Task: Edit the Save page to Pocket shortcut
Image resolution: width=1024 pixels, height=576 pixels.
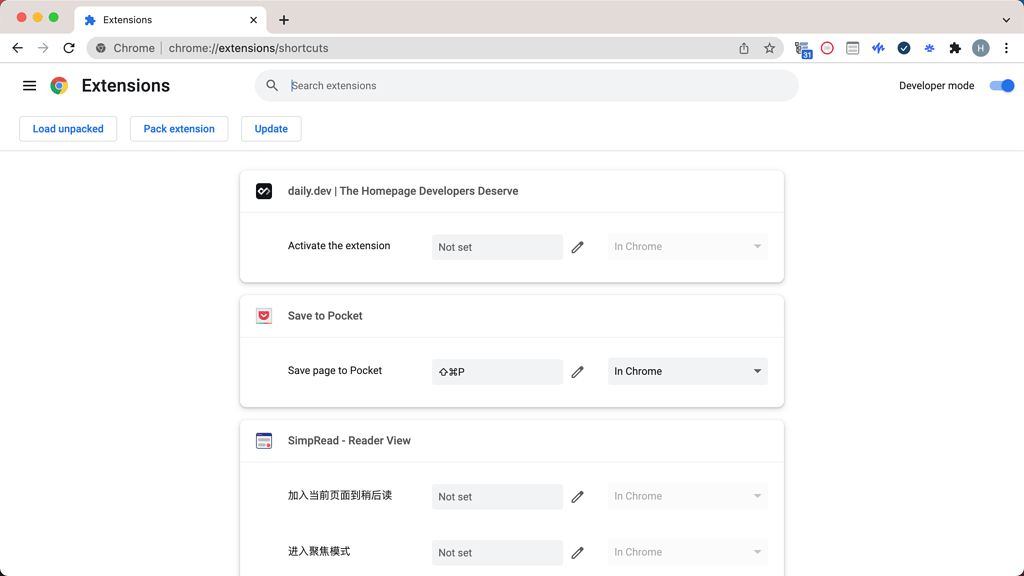Action: pos(577,371)
